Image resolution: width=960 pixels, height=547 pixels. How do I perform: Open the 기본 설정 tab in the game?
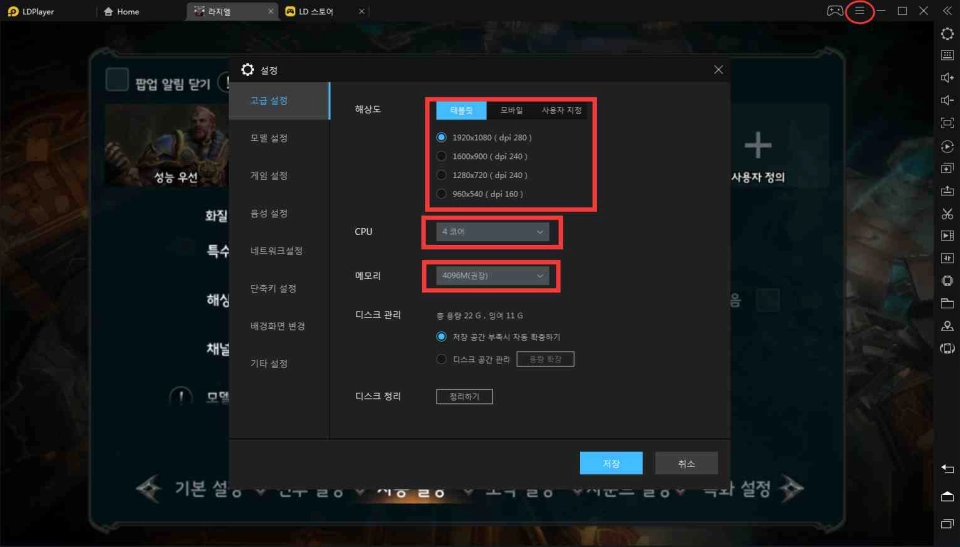[x=208, y=489]
